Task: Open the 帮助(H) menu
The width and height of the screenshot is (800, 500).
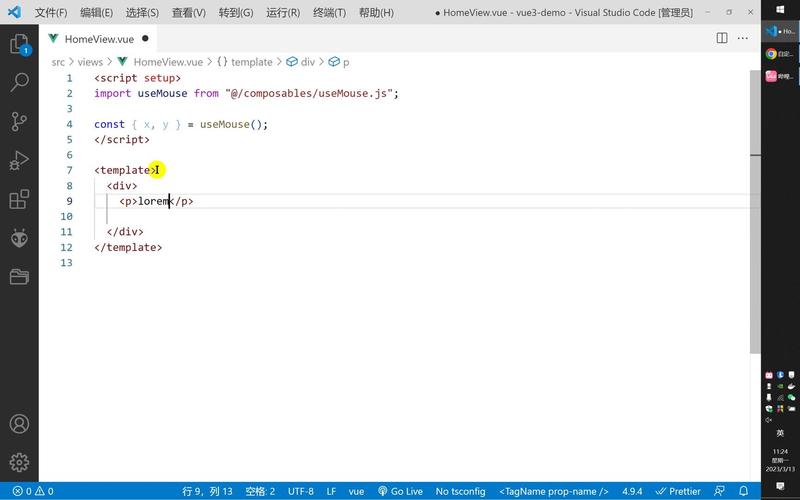Action: (x=376, y=12)
